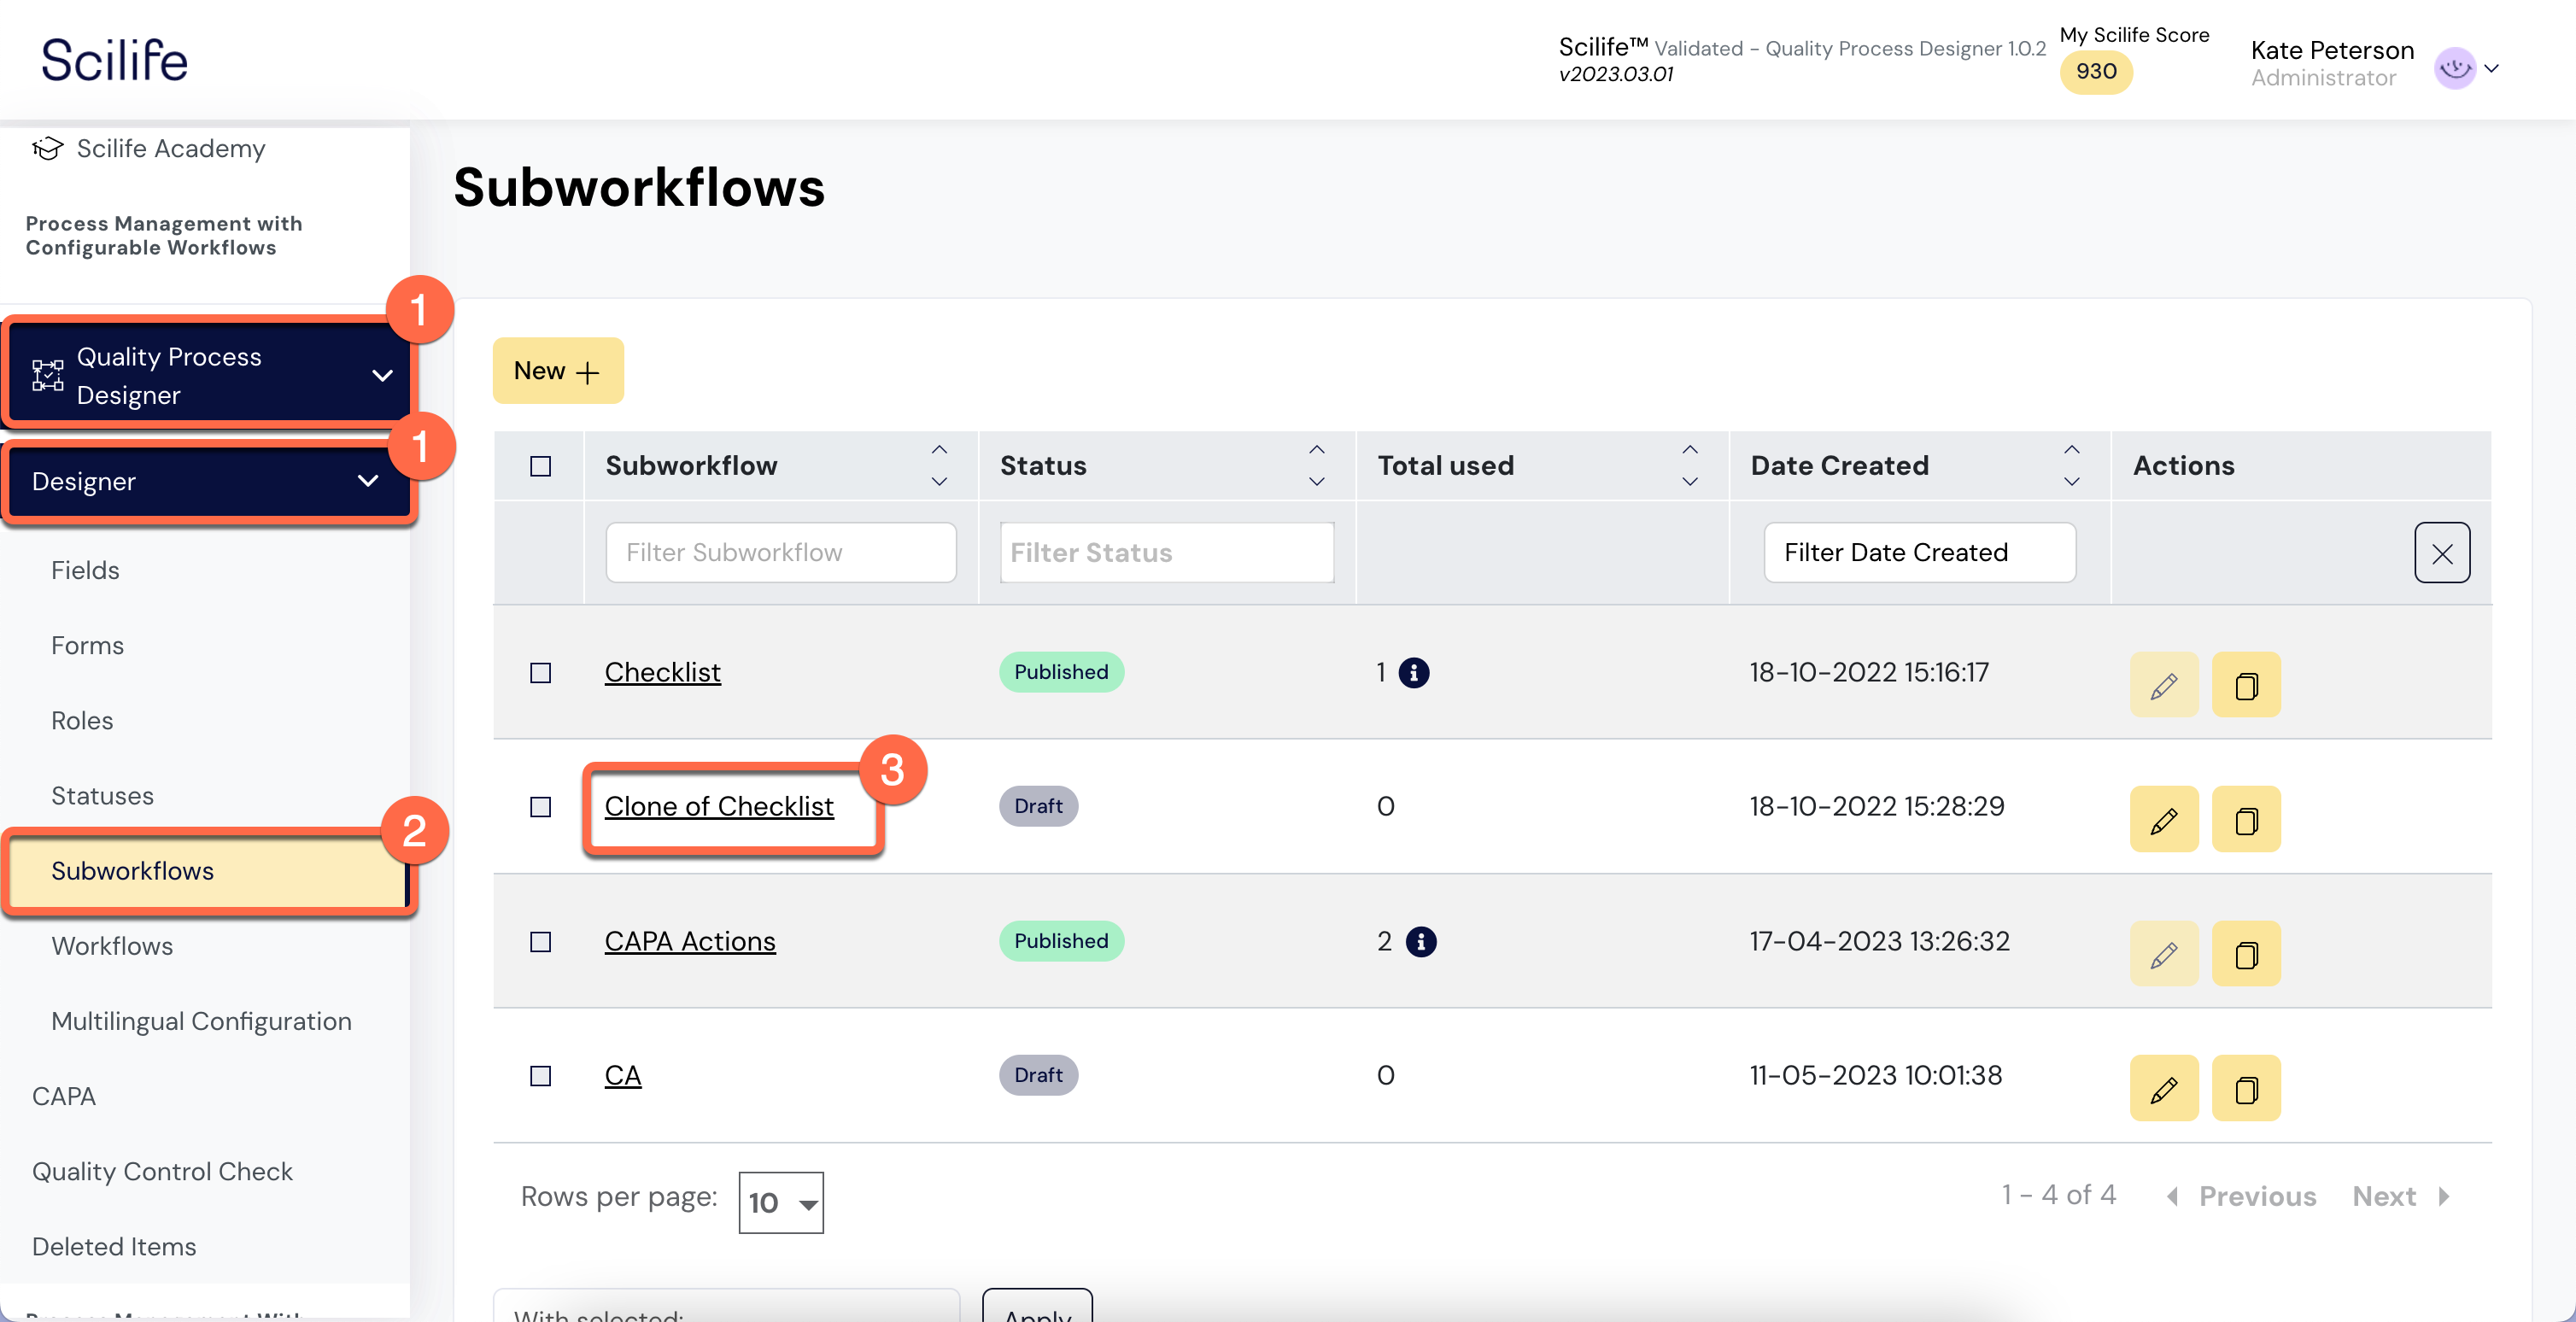This screenshot has width=2576, height=1322.
Task: Click Next page button
Action: [2401, 1196]
